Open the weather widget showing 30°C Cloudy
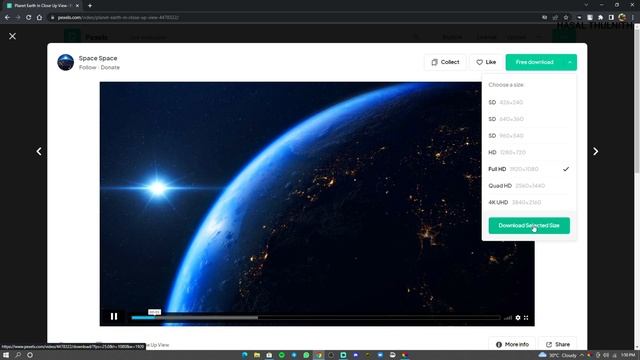The image size is (640, 360). 558,355
